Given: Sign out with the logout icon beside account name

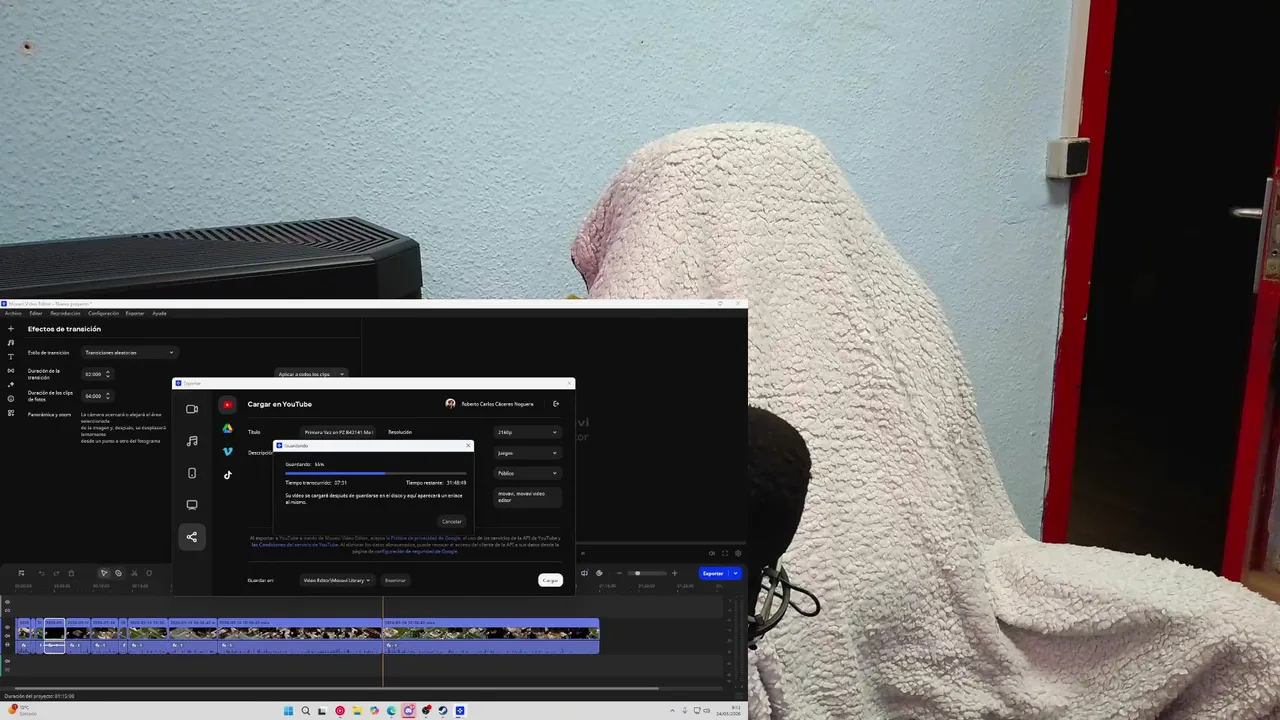Looking at the screenshot, I should click(x=556, y=404).
